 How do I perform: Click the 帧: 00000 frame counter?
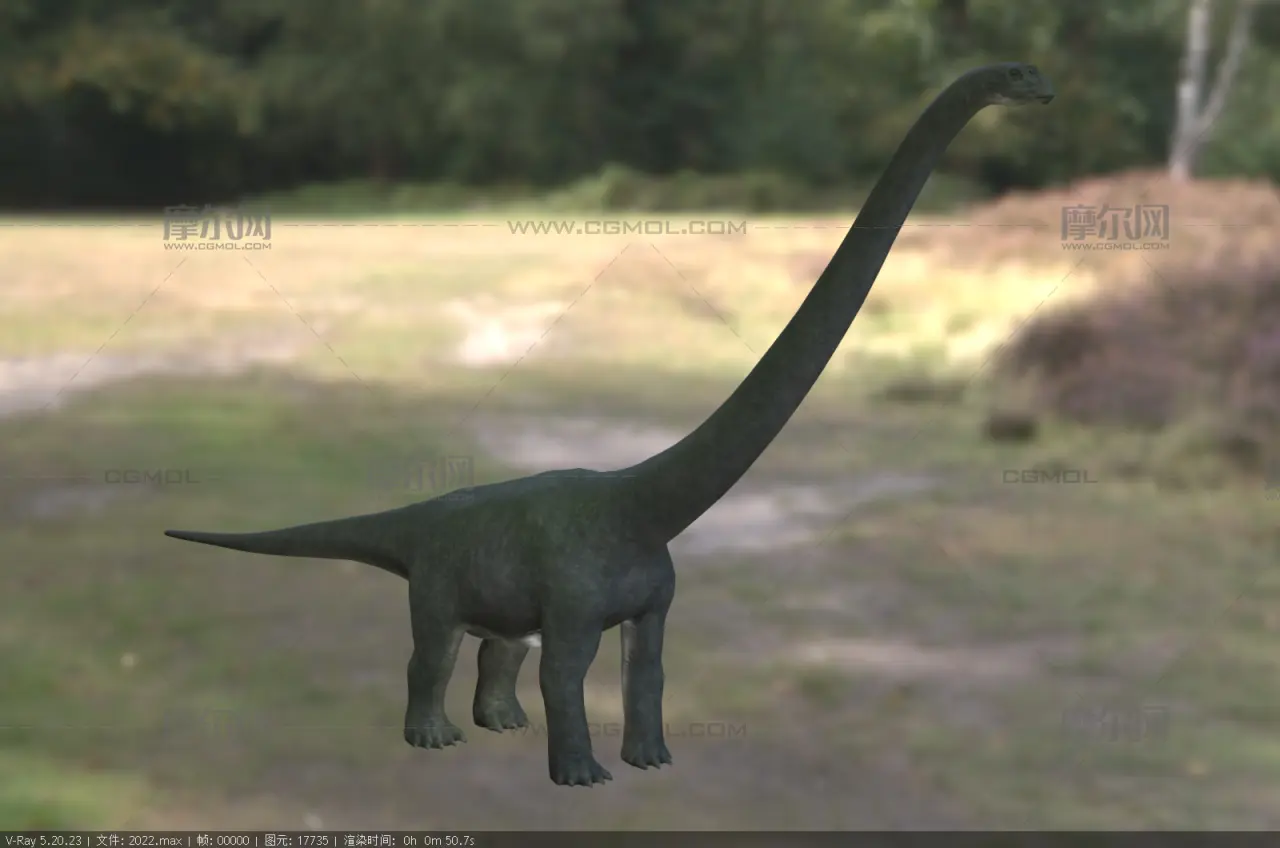coord(222,840)
